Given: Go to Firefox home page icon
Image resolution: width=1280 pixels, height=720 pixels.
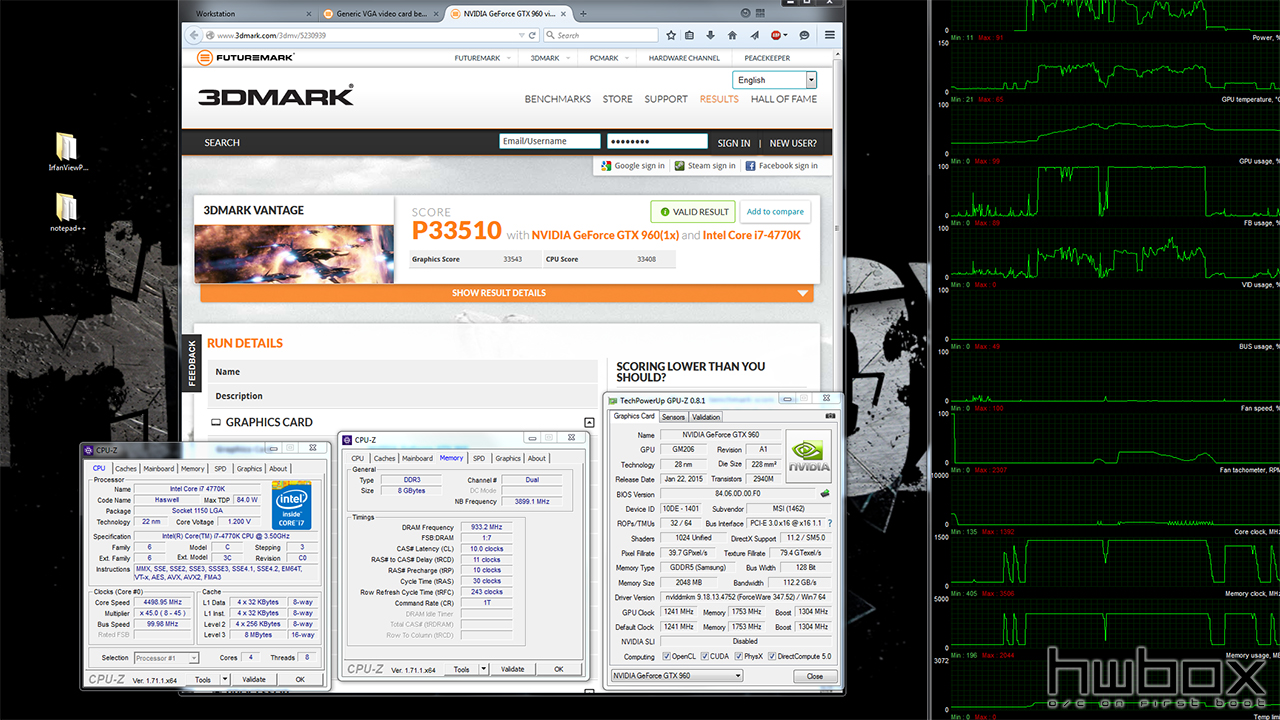Looking at the screenshot, I should tap(732, 35).
